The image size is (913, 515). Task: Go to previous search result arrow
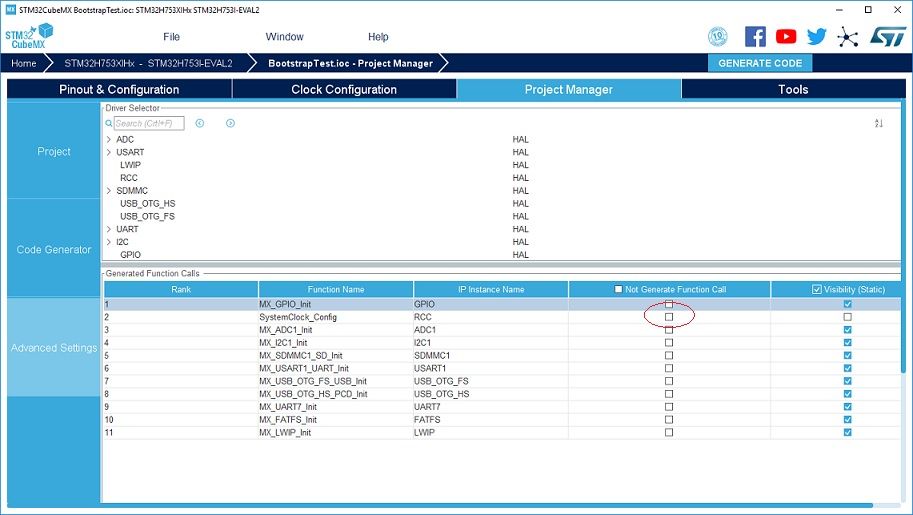(x=200, y=123)
